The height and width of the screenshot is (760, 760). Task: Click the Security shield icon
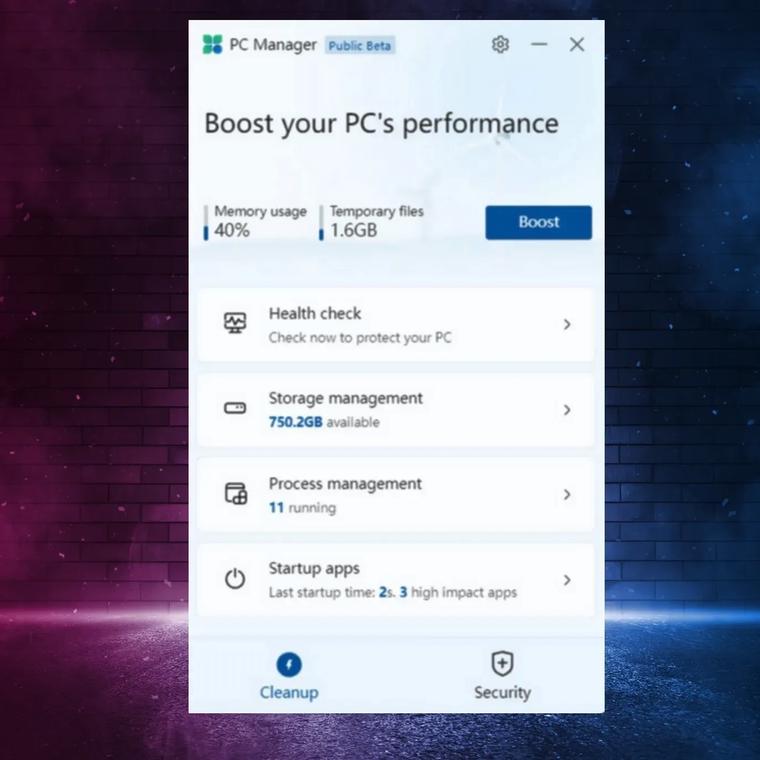click(502, 663)
